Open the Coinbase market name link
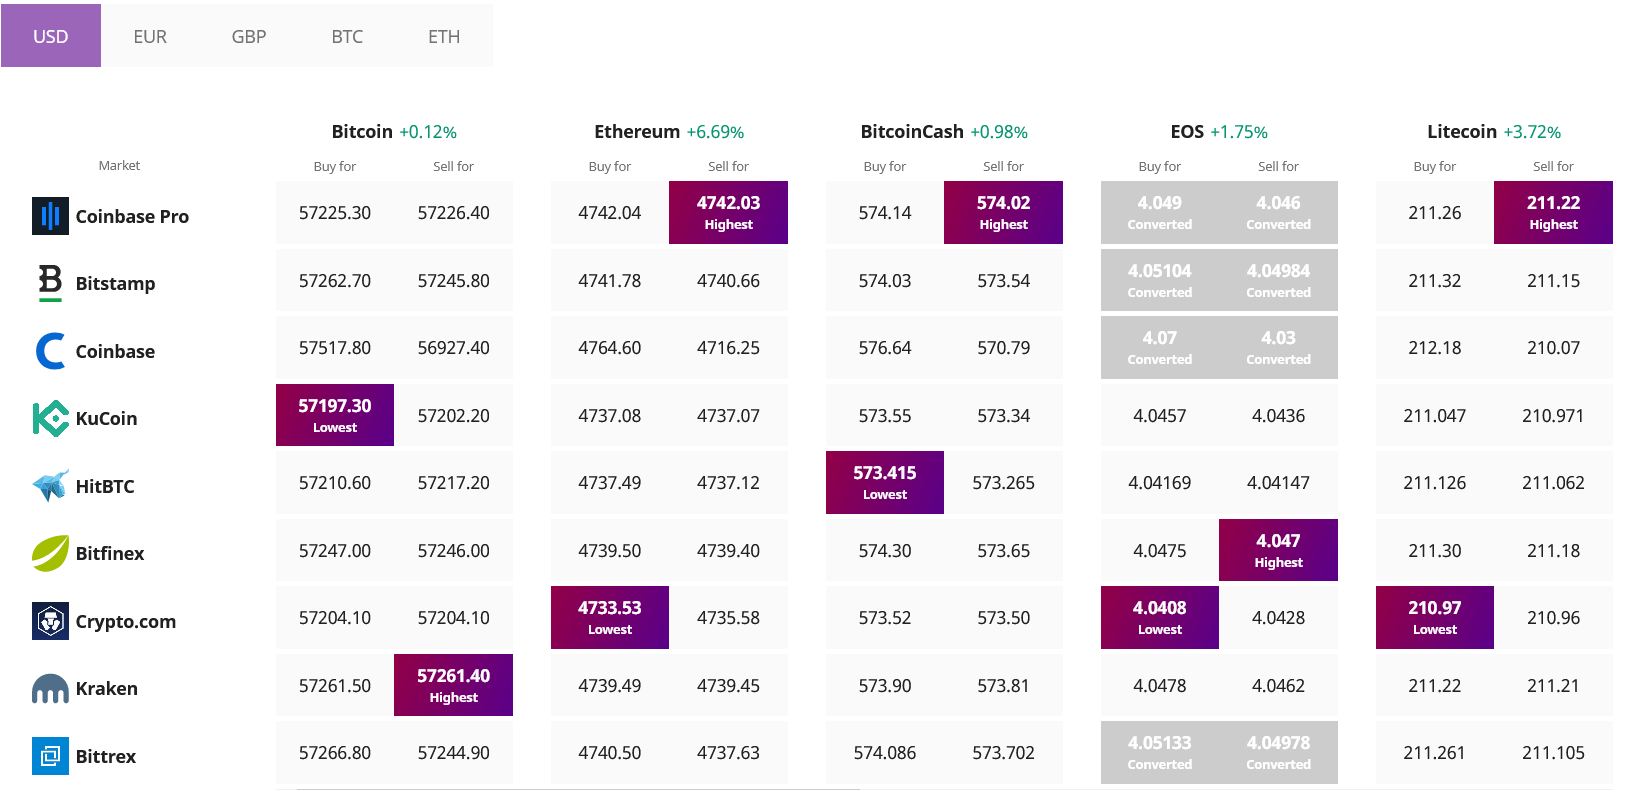This screenshot has height=790, width=1626. (x=115, y=351)
